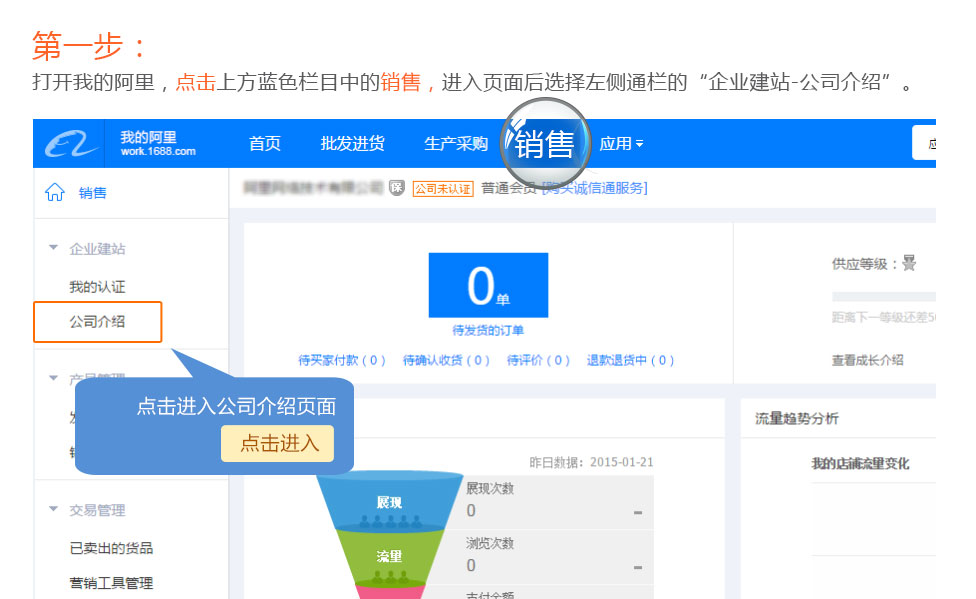
Task: Open the 批发进货 menu item
Action: [352, 144]
